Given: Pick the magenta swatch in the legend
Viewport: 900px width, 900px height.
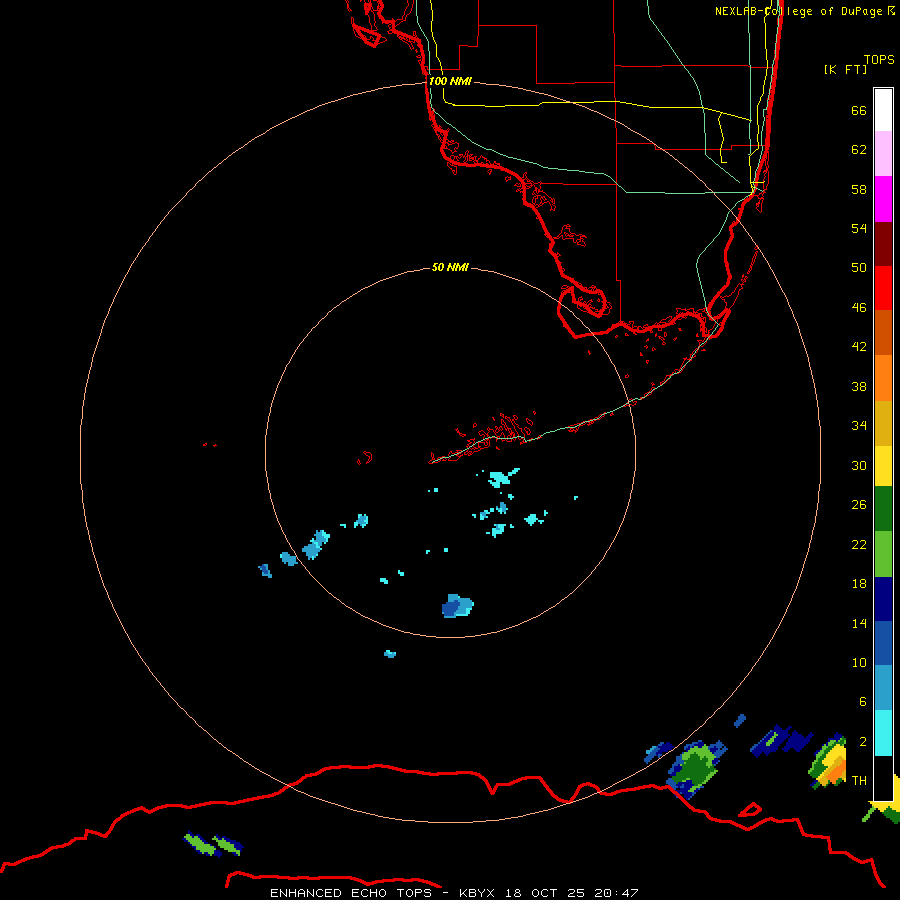Looking at the screenshot, I should 883,199.
